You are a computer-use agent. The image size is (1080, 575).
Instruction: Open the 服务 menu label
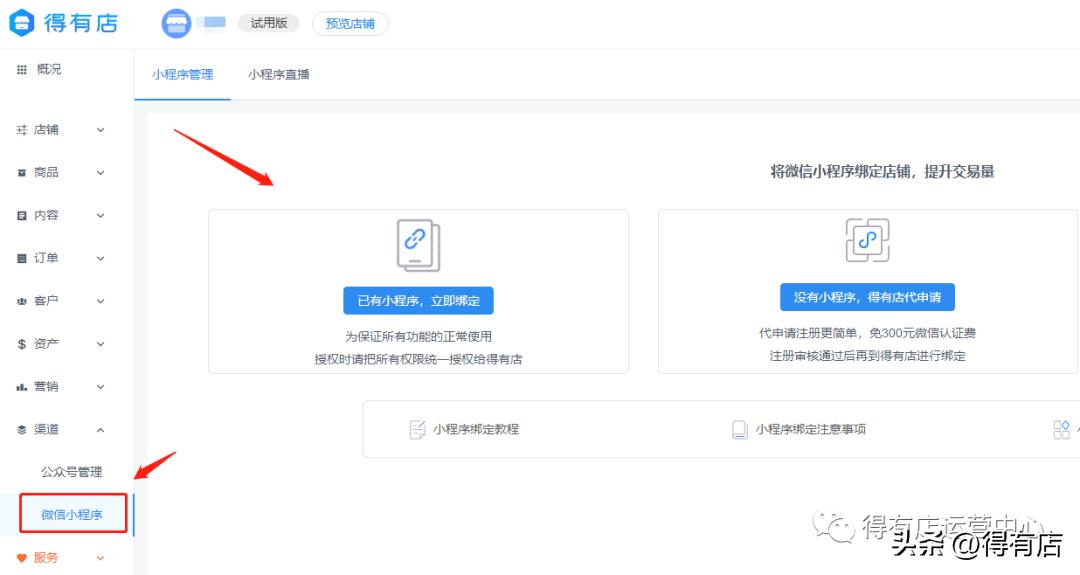click(46, 558)
